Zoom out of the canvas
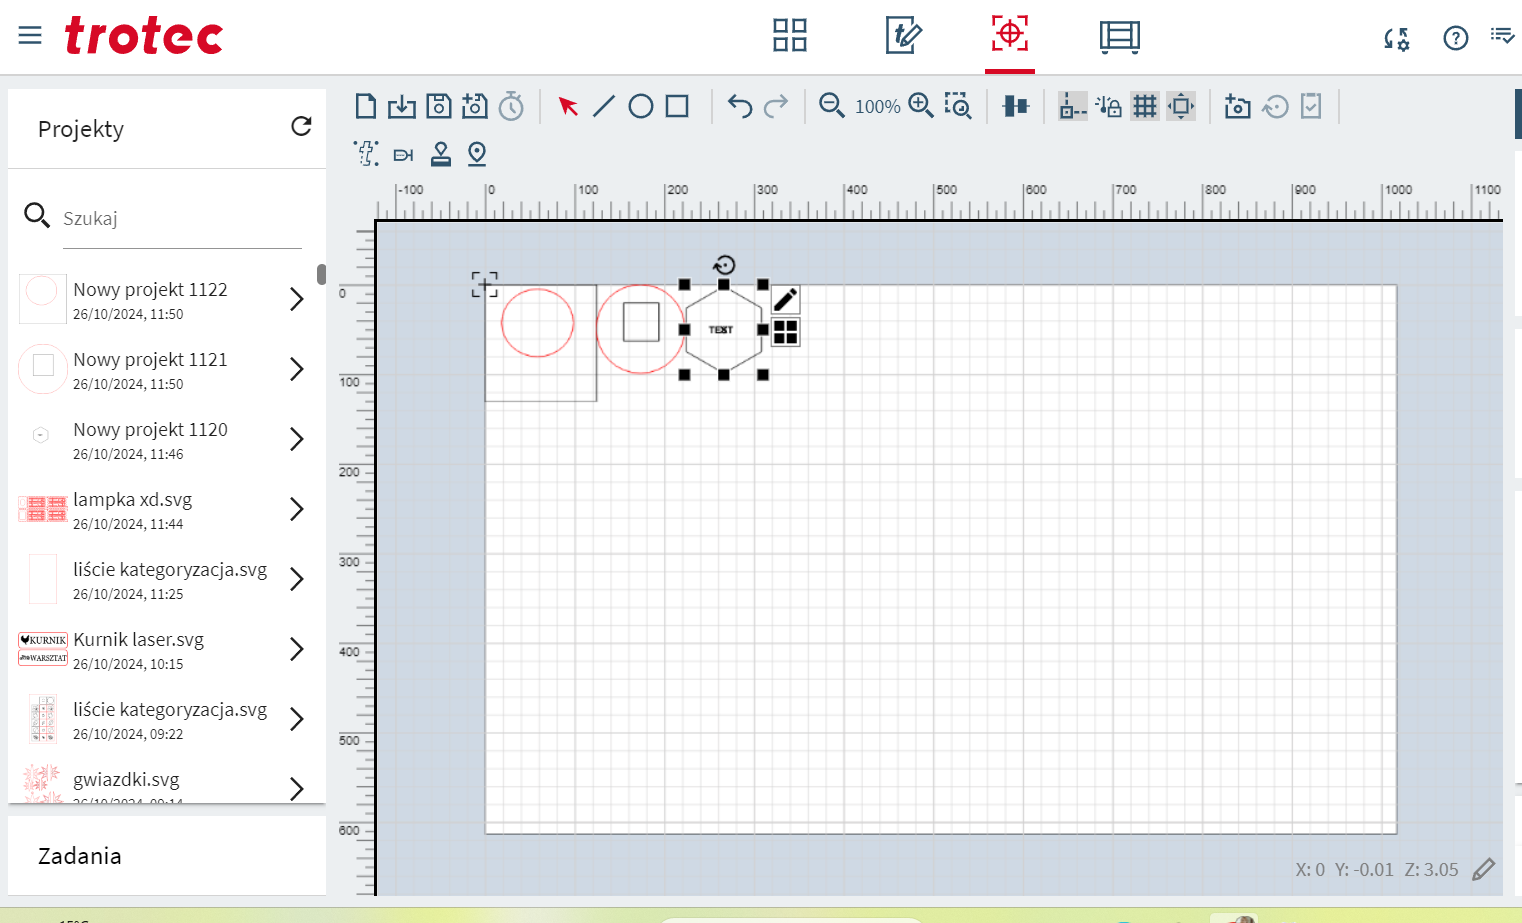The image size is (1522, 923). coord(832,106)
